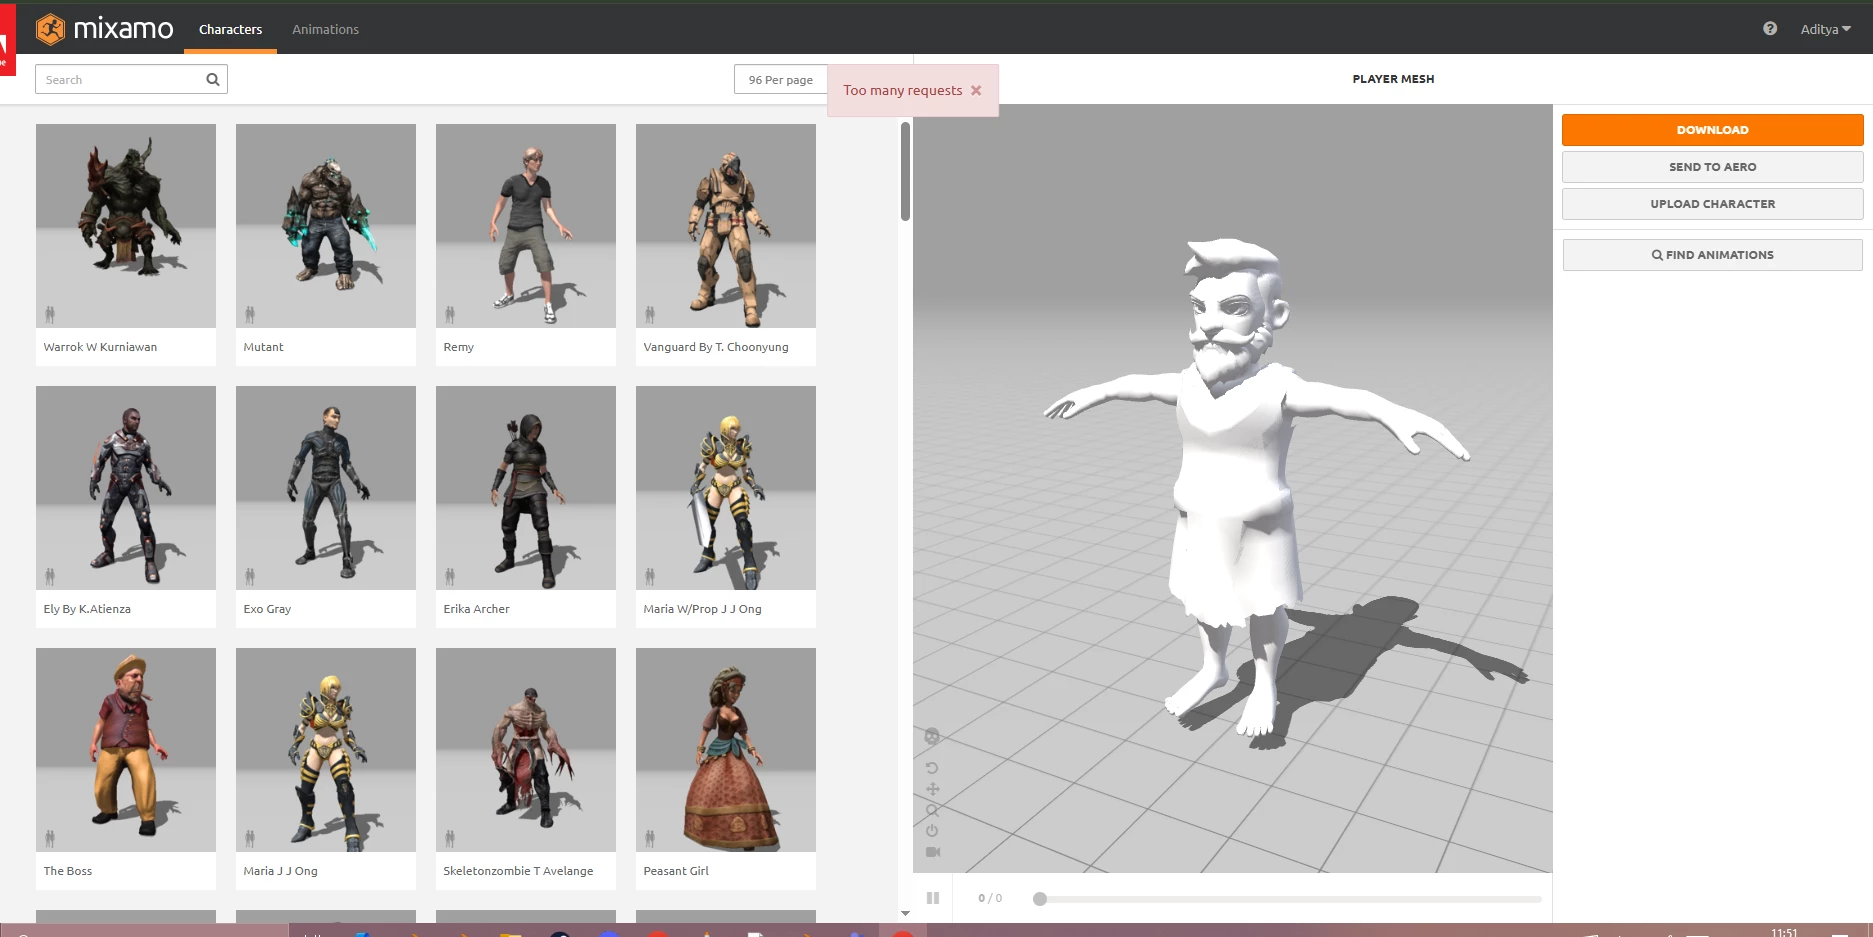This screenshot has height=937, width=1873.
Task: Click the PLAYER MESH title text
Action: (1393, 79)
